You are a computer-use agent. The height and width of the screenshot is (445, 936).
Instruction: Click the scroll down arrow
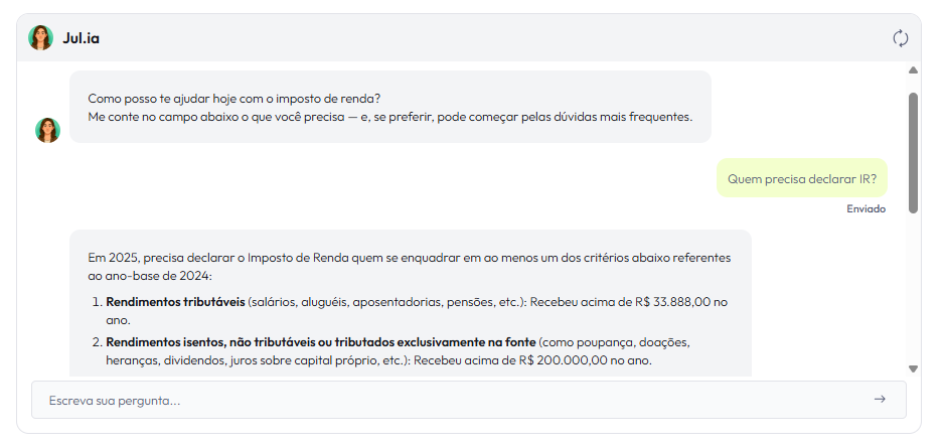[x=912, y=368]
